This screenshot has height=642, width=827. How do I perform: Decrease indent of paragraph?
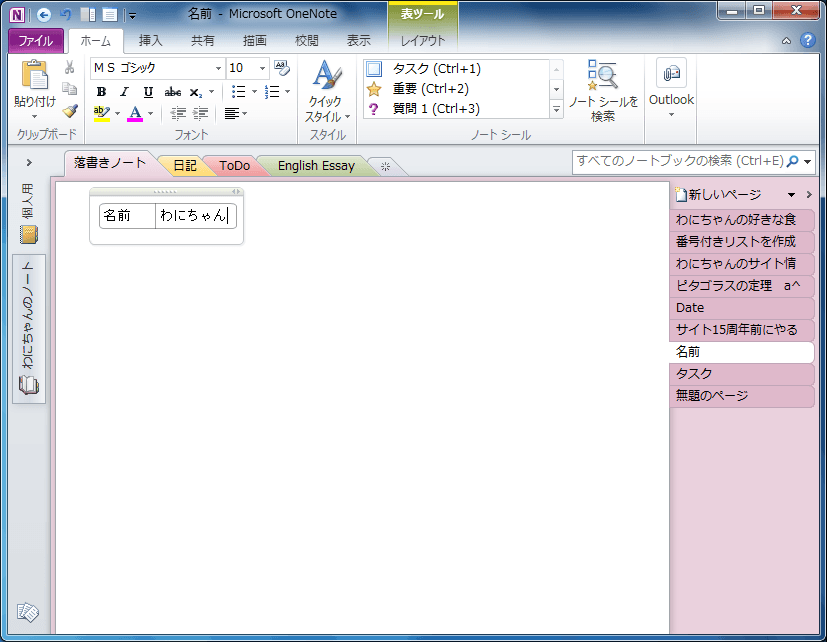pos(178,113)
